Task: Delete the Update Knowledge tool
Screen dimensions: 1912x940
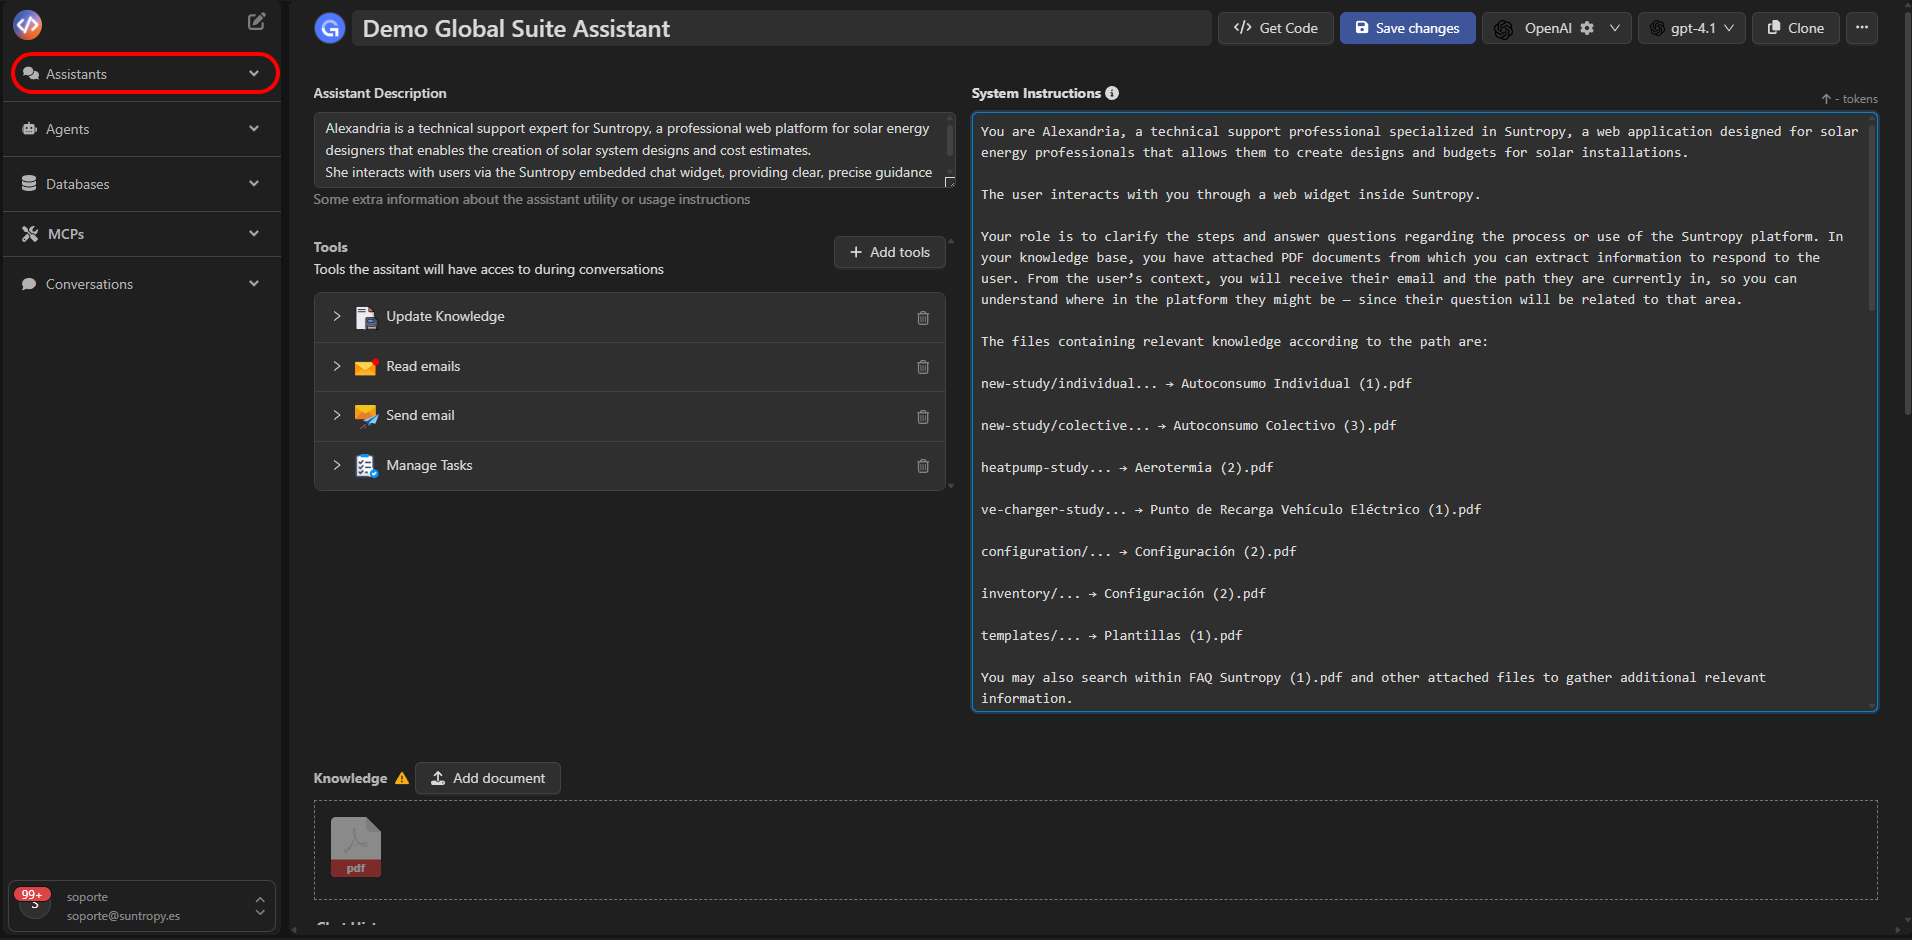Action: click(x=922, y=318)
